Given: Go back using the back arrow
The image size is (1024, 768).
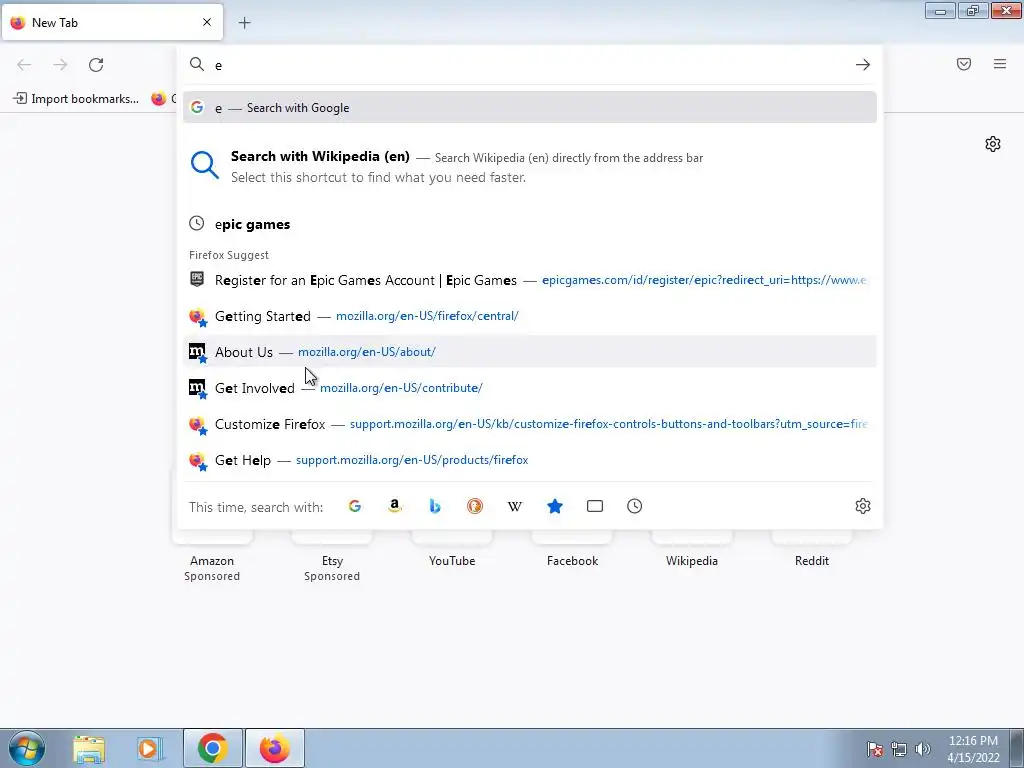Looking at the screenshot, I should [x=24, y=65].
